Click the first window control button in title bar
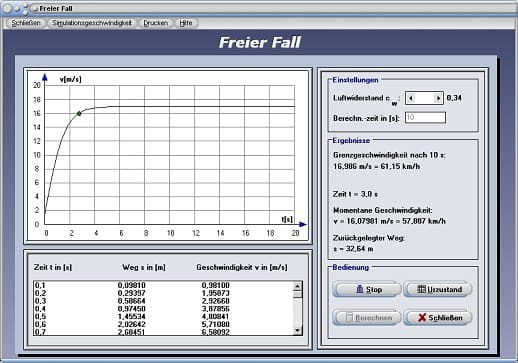Image resolution: width=518 pixels, height=363 pixels. tap(7, 8)
